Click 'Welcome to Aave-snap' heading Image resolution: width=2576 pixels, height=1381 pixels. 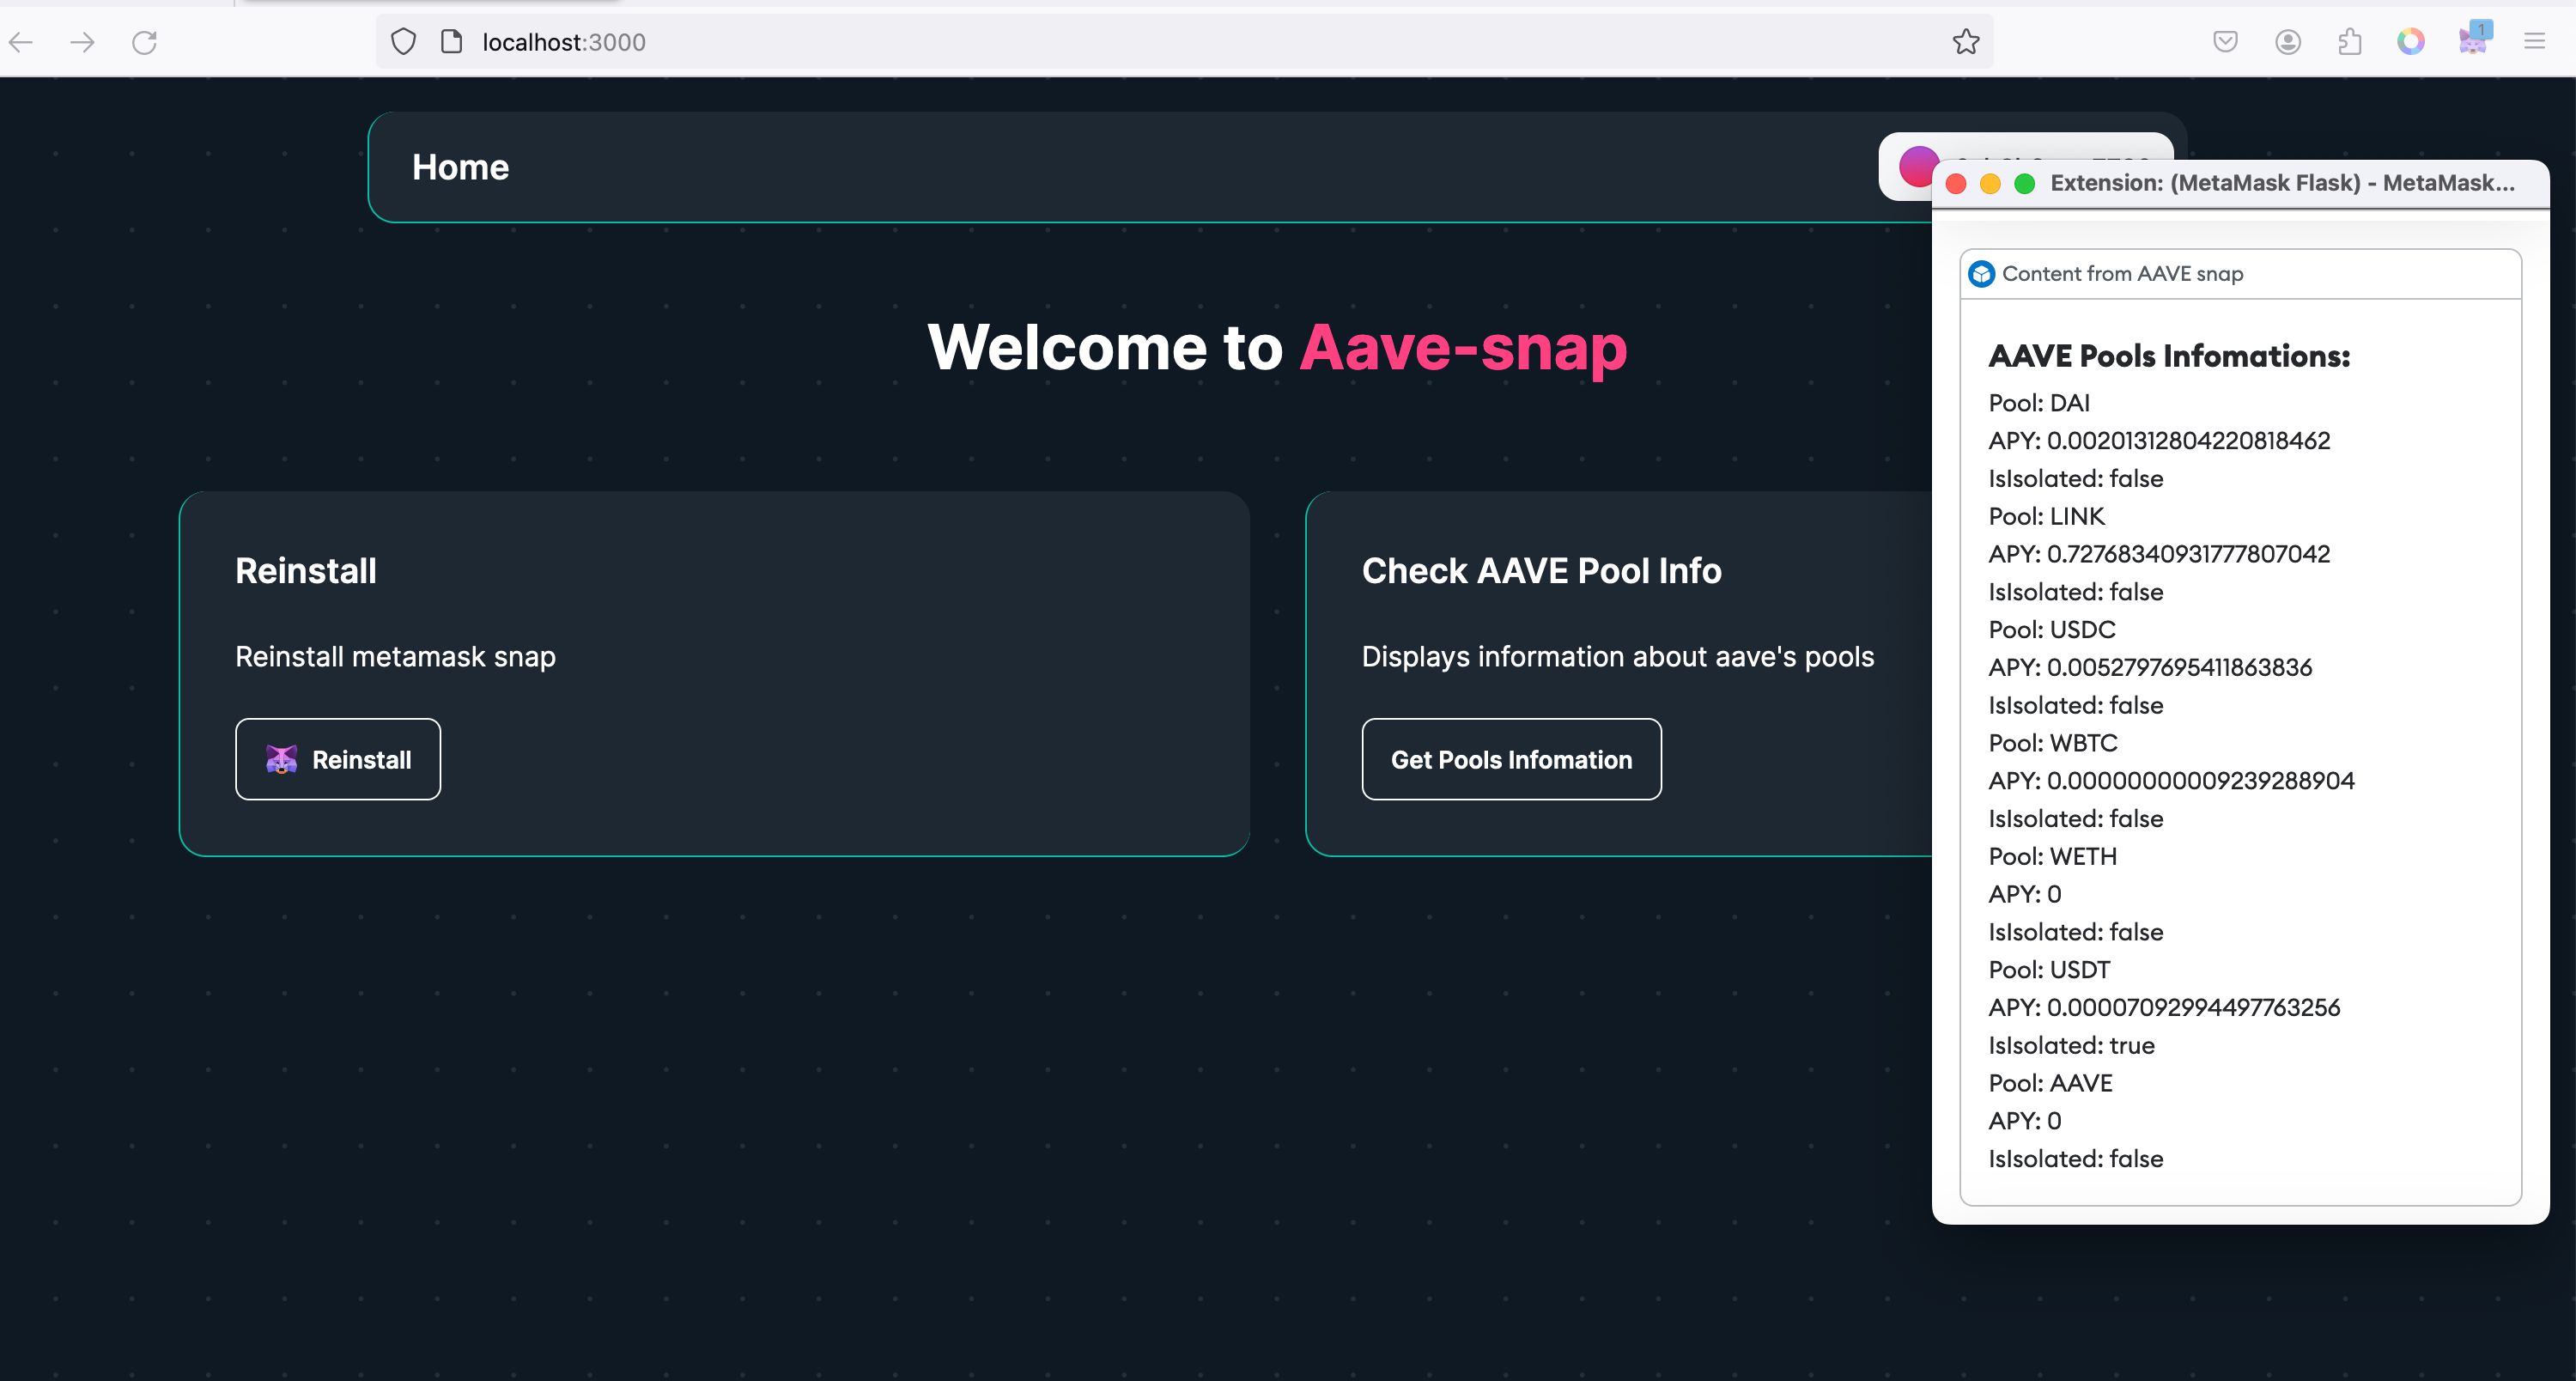click(x=1277, y=348)
